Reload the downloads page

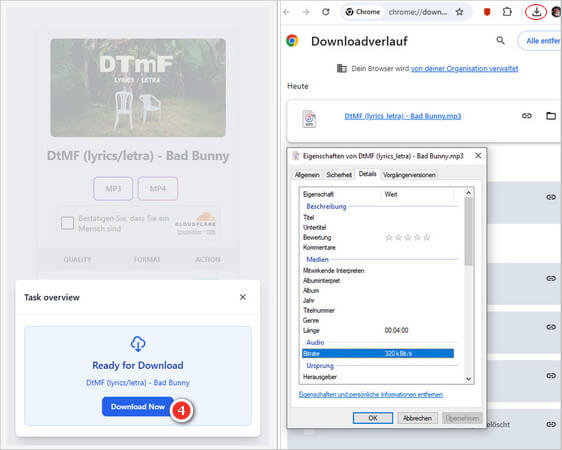pos(325,12)
